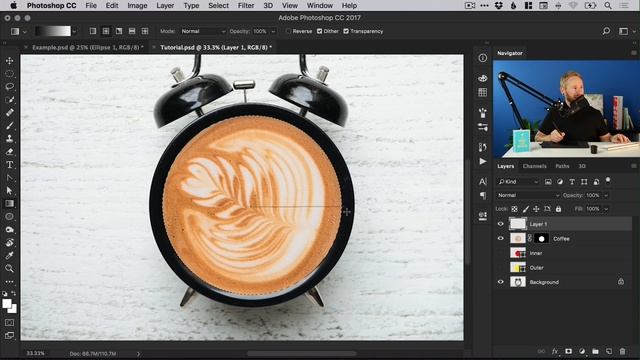Image resolution: width=640 pixels, height=360 pixels.
Task: Open gradient Mode Normal dropdown
Action: [203, 31]
